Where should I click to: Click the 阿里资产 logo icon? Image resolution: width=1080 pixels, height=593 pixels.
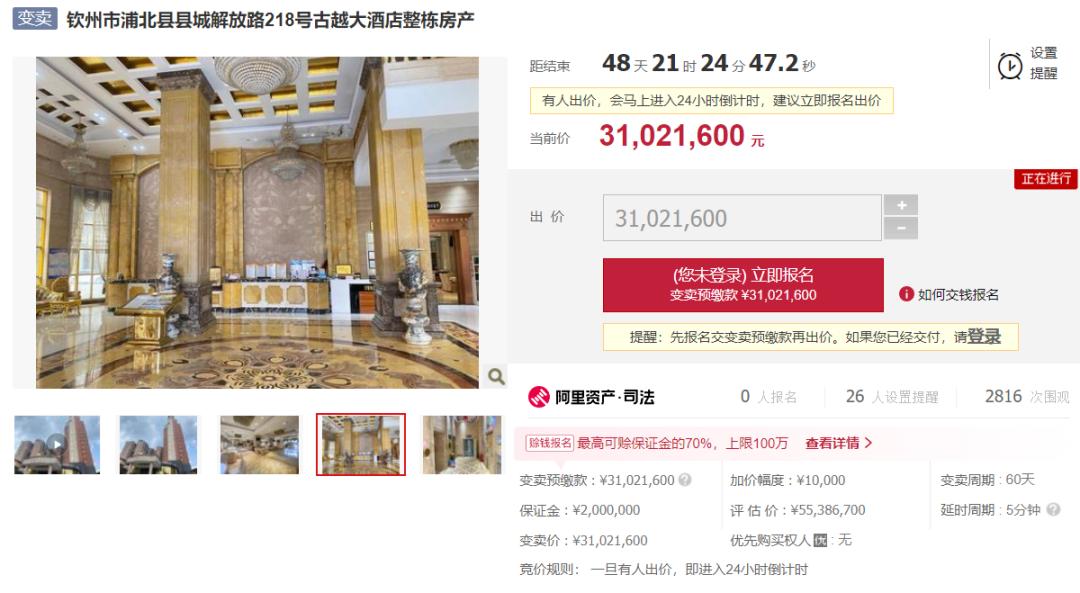pyautogui.click(x=539, y=397)
